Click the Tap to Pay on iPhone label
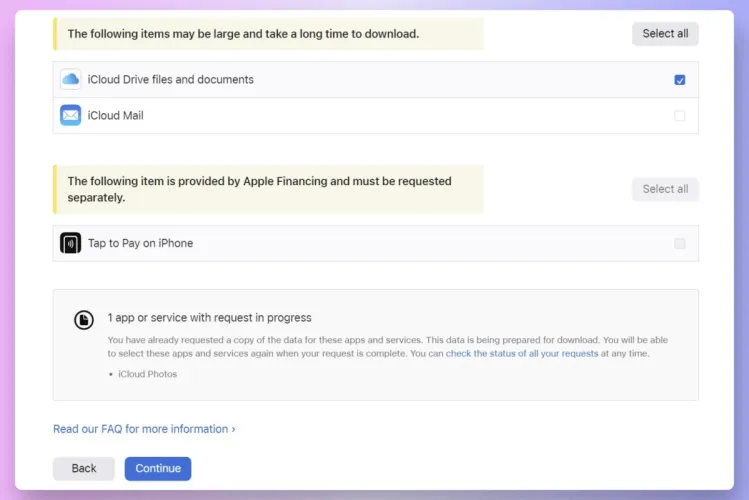The image size is (749, 500). pyautogui.click(x=141, y=243)
